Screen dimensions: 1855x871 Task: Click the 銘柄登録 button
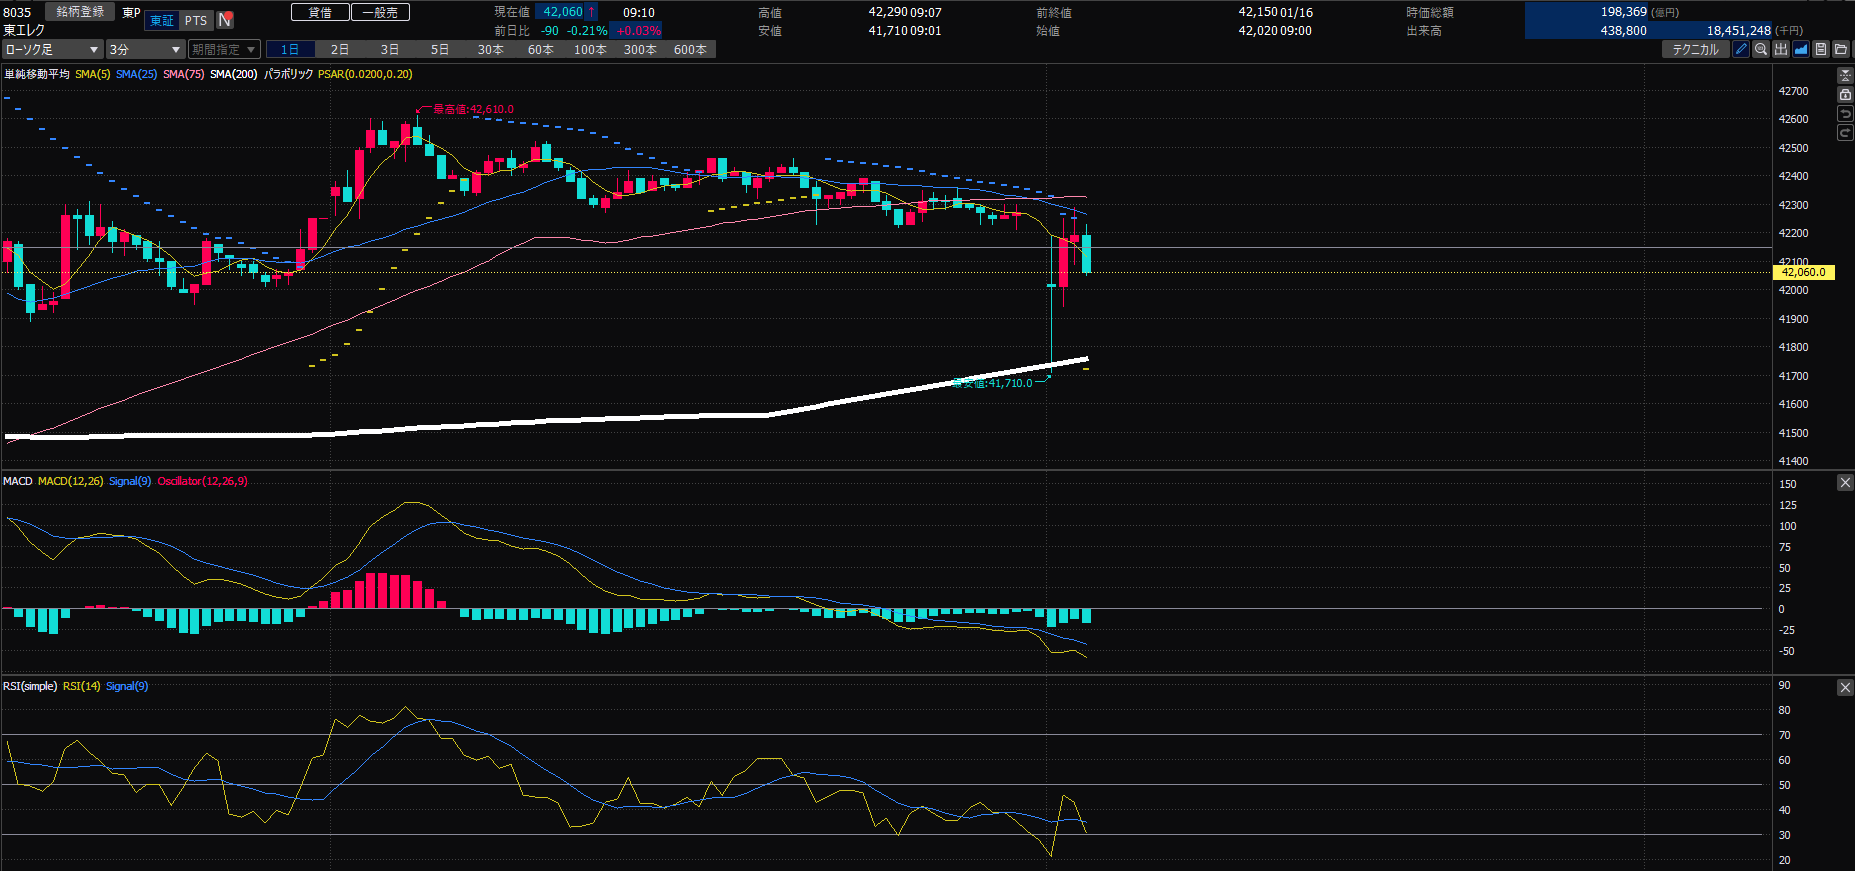[80, 12]
